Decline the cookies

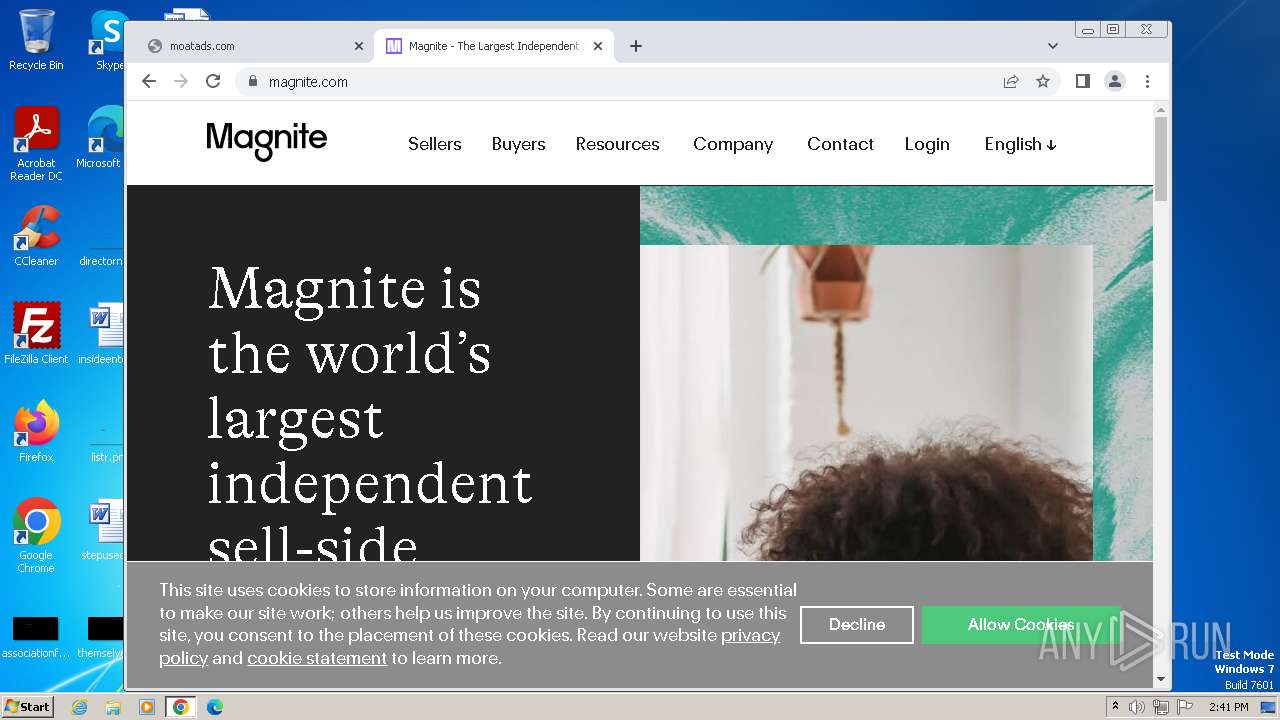[857, 624]
